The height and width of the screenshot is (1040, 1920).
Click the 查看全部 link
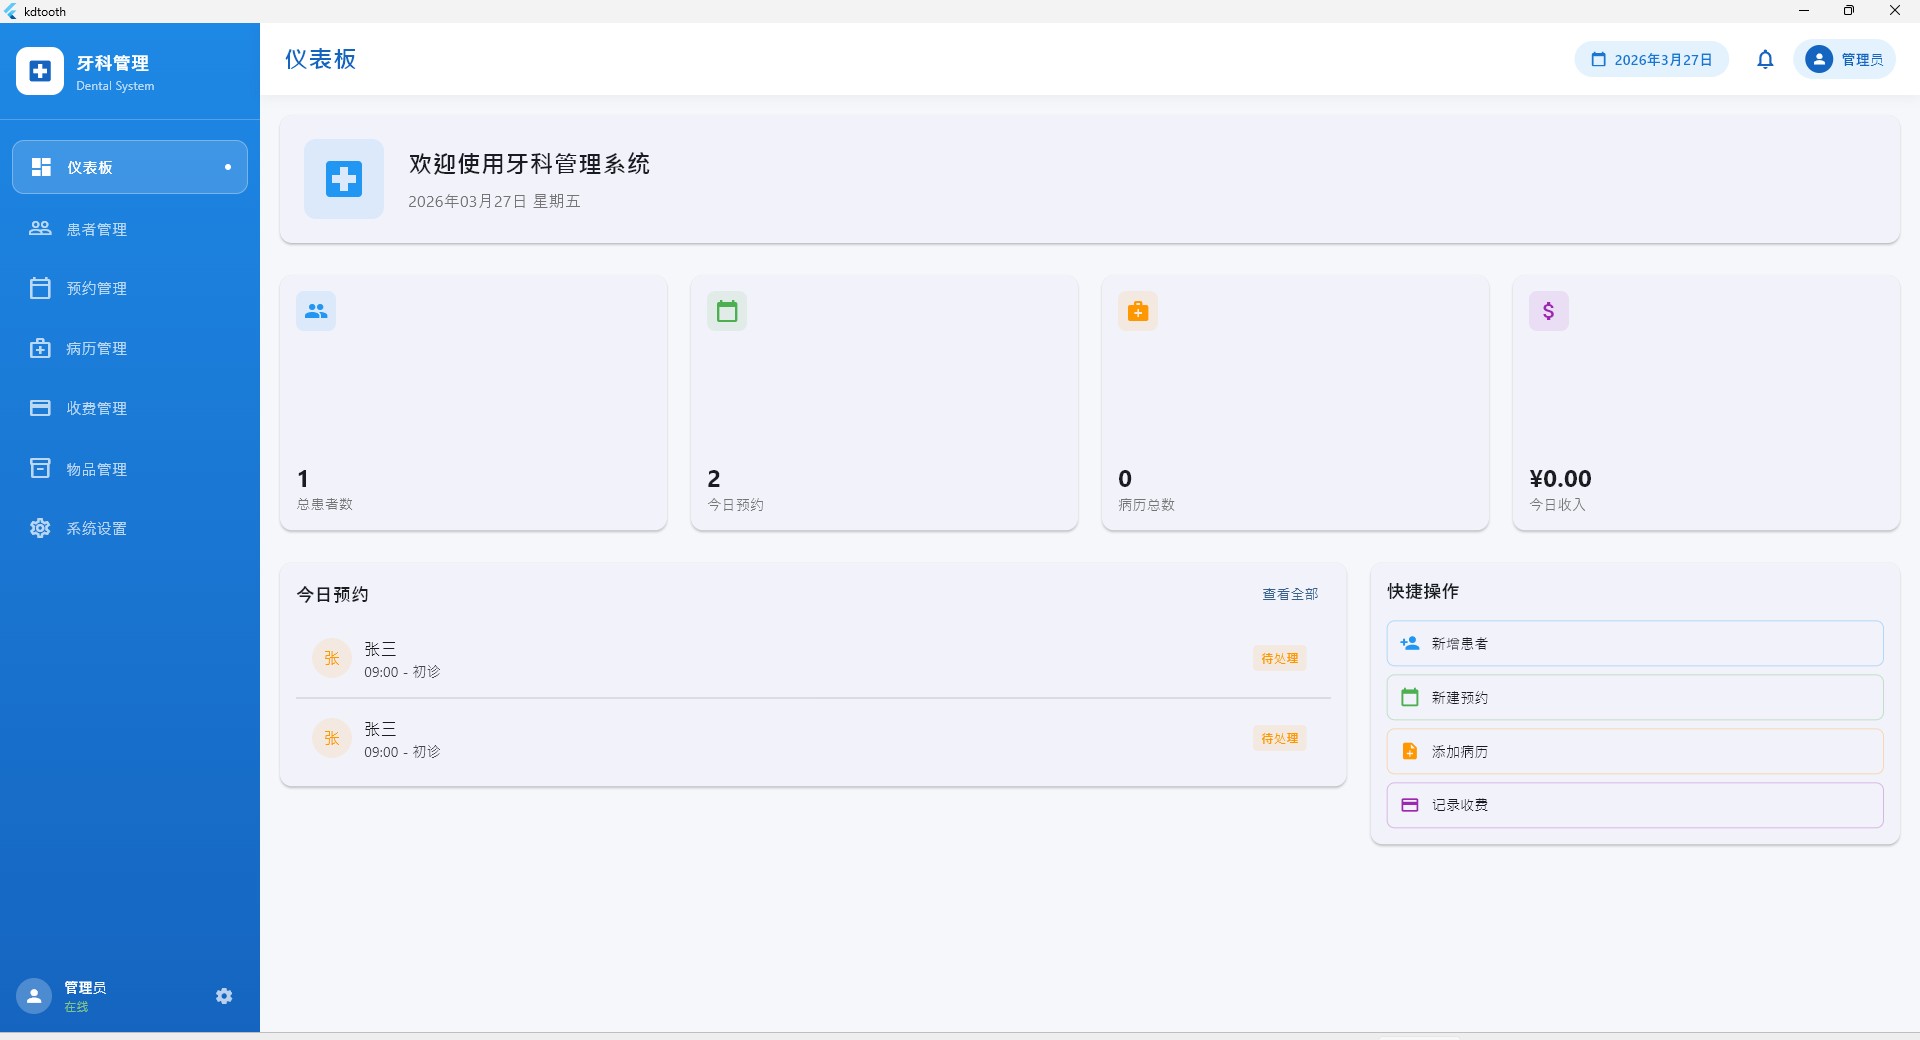point(1290,594)
